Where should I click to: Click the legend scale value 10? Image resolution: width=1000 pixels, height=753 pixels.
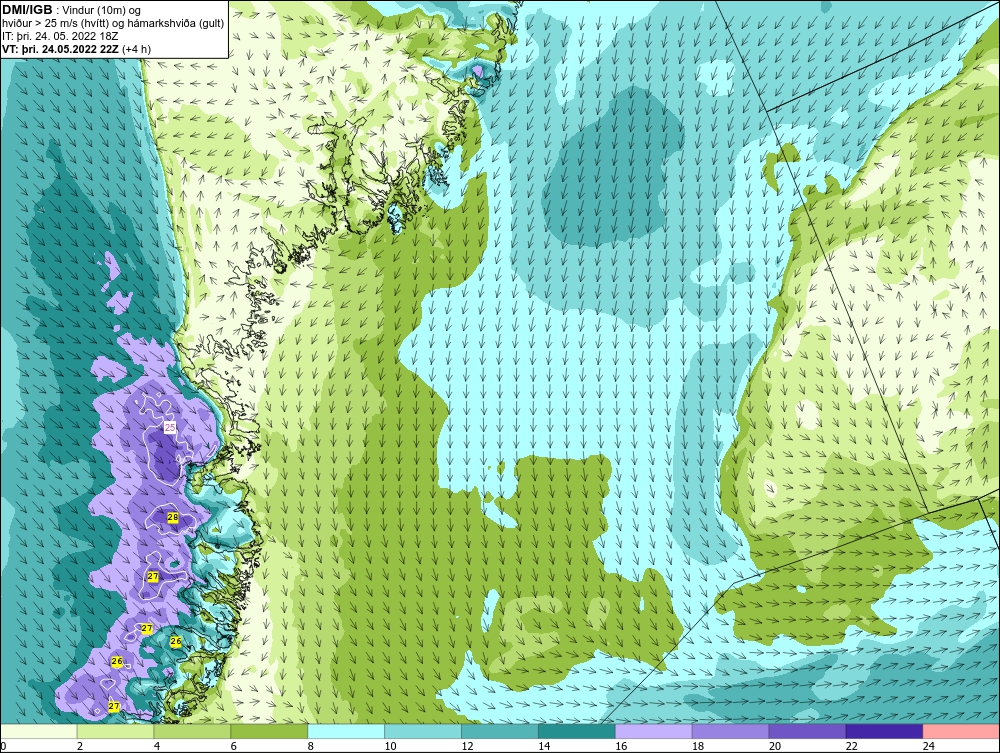390,746
